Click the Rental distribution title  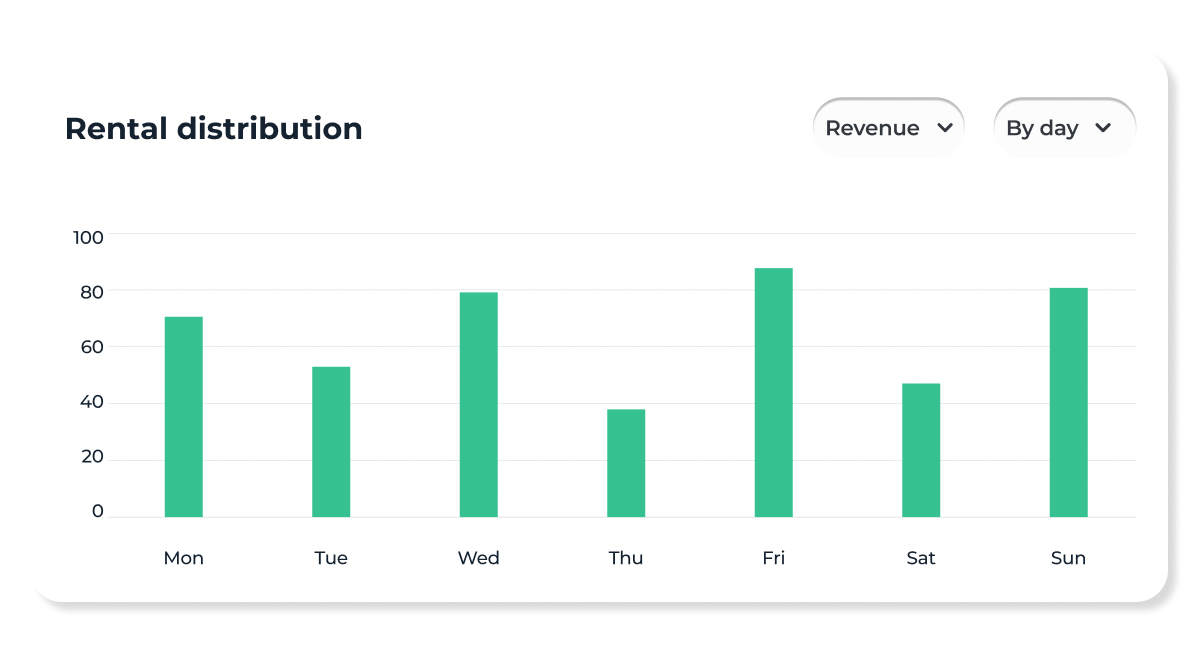[214, 128]
